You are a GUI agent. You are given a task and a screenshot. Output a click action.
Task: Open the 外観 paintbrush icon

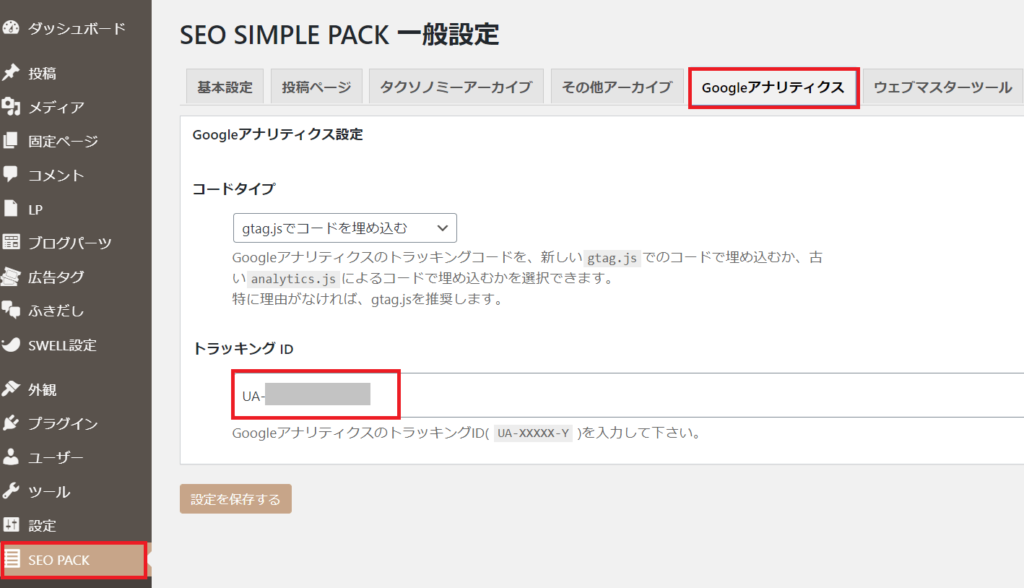click(10, 389)
